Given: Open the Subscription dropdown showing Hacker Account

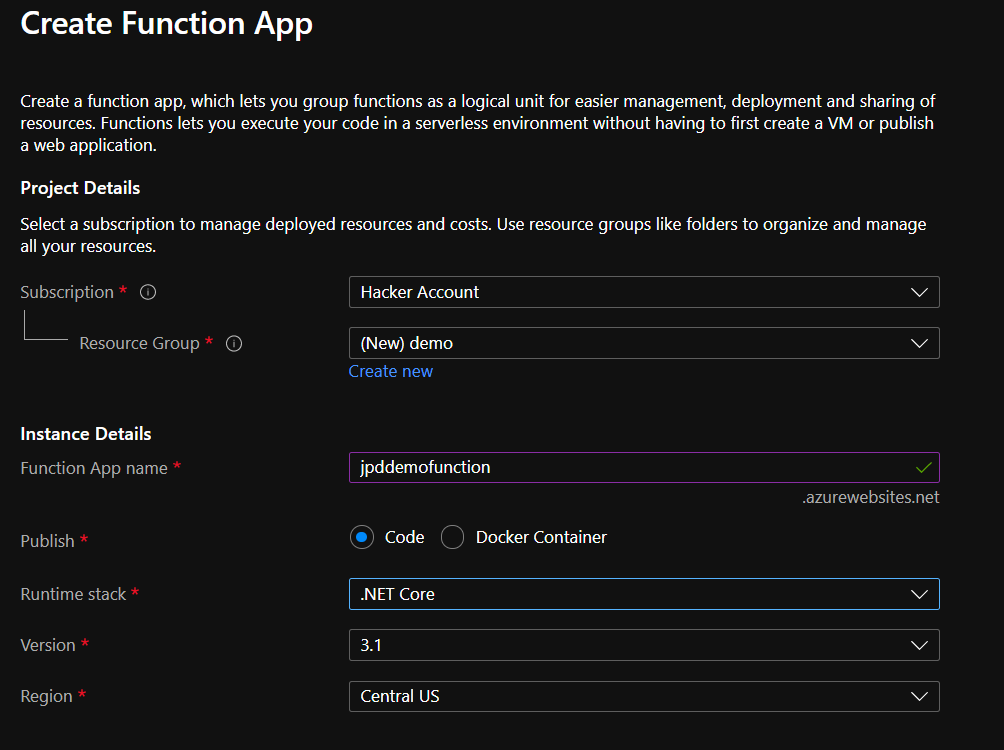Looking at the screenshot, I should pos(643,292).
